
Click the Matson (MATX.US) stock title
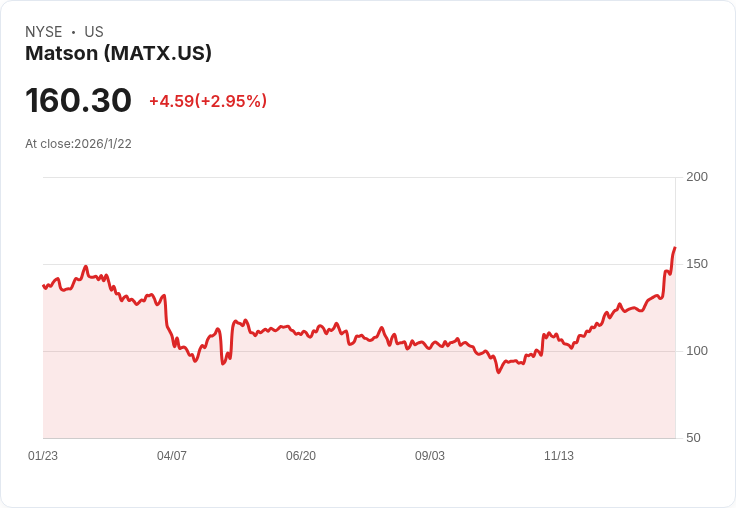coord(118,54)
